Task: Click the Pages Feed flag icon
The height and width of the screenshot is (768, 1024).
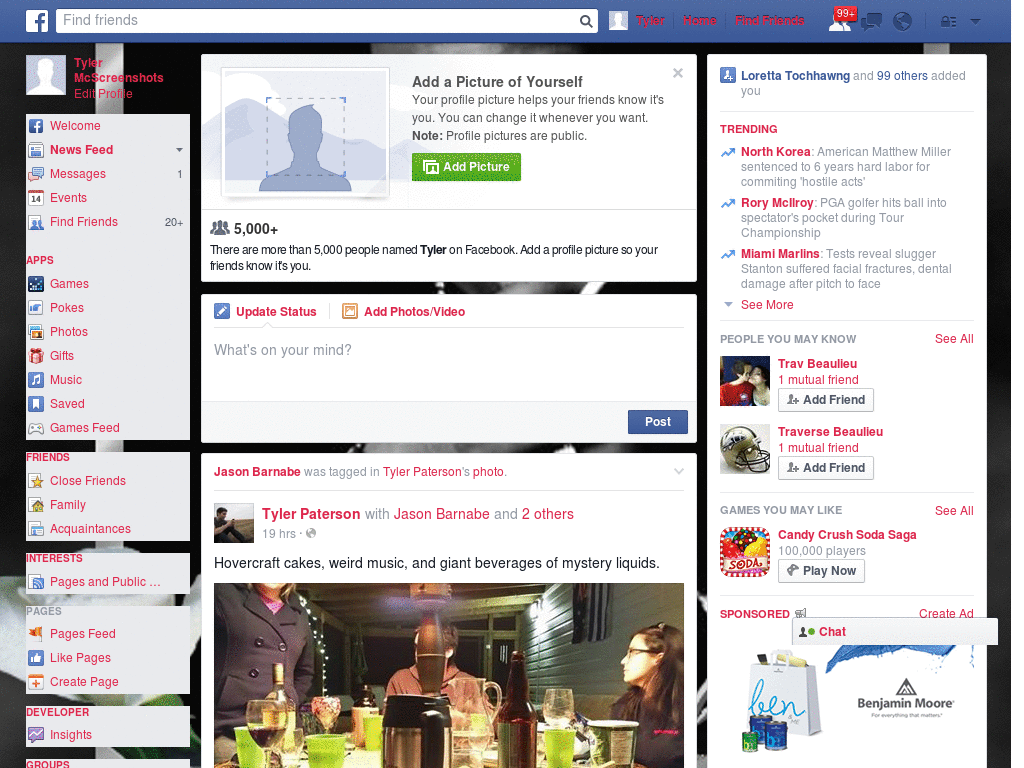Action: click(36, 633)
